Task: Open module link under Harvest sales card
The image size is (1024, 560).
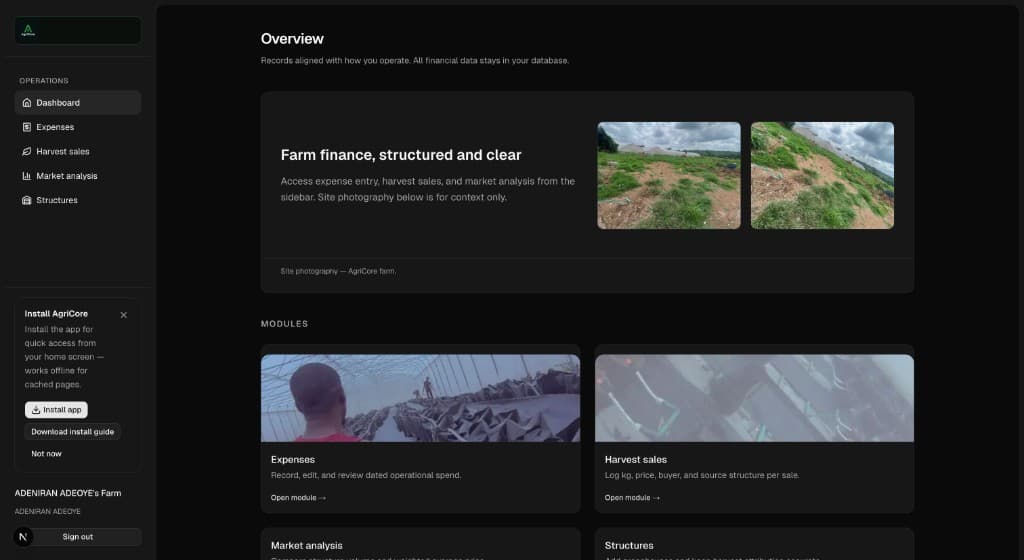Action: 632,497
